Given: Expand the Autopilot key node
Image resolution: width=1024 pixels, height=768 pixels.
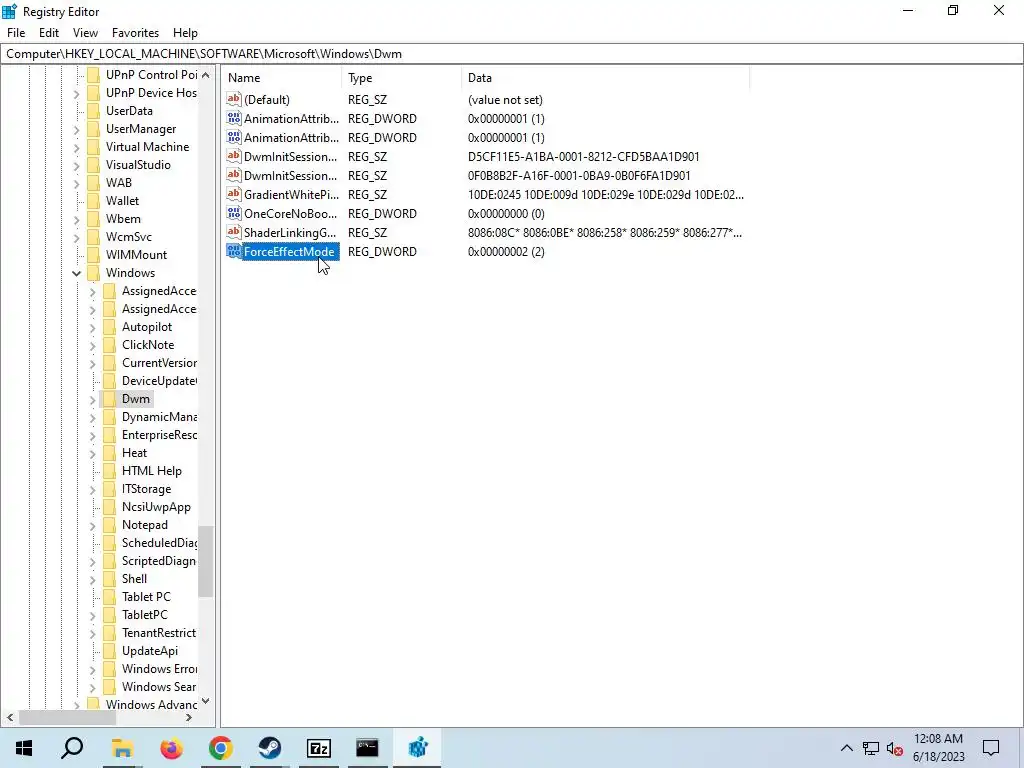Looking at the screenshot, I should (x=92, y=327).
